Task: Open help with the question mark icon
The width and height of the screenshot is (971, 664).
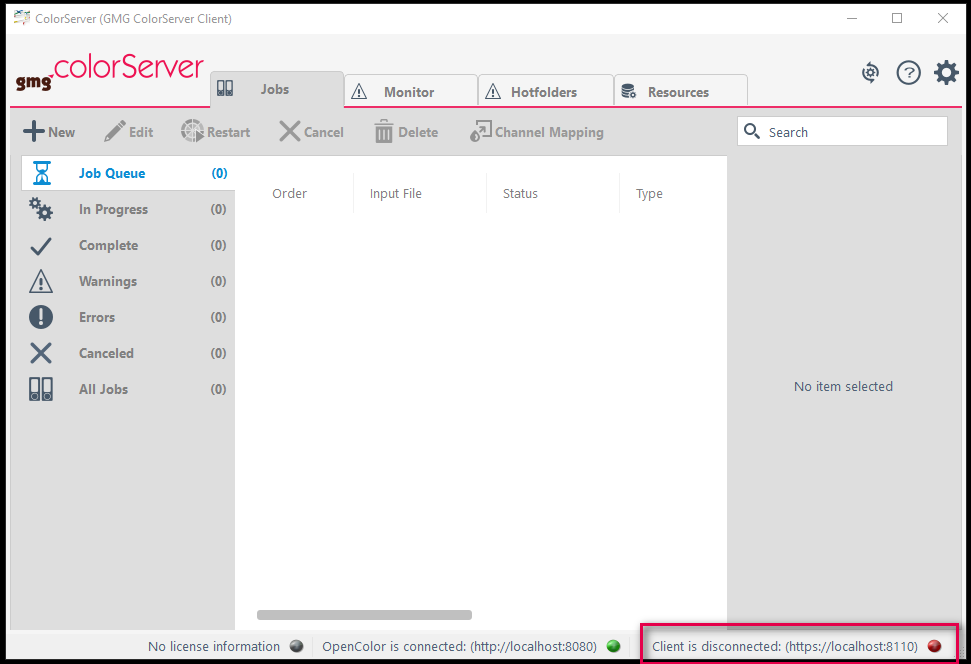Action: tap(908, 73)
